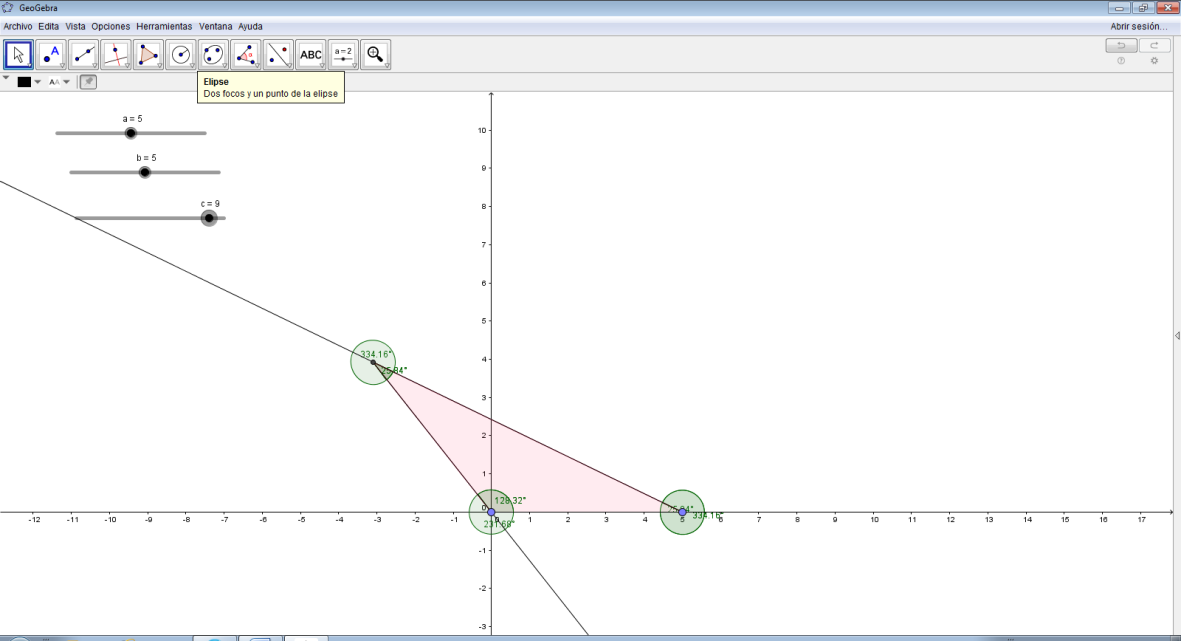Screen dimensions: 1181x641
Task: Expand the Point tool's small triangle submenu
Action: [x=63, y=66]
